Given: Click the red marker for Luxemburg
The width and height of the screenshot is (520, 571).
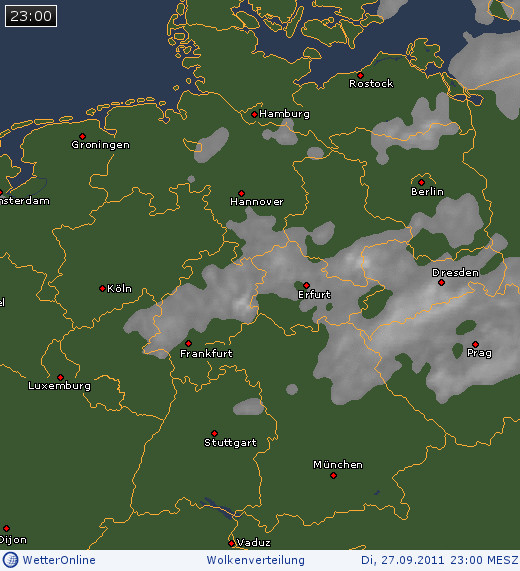Looking at the screenshot, I should (60, 377).
